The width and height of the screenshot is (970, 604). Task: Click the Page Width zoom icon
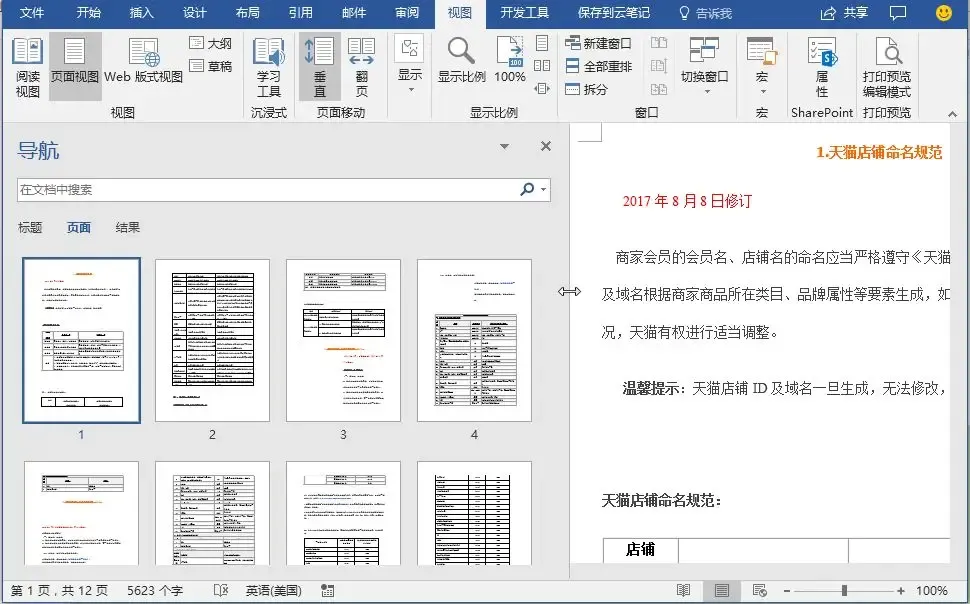(542, 88)
